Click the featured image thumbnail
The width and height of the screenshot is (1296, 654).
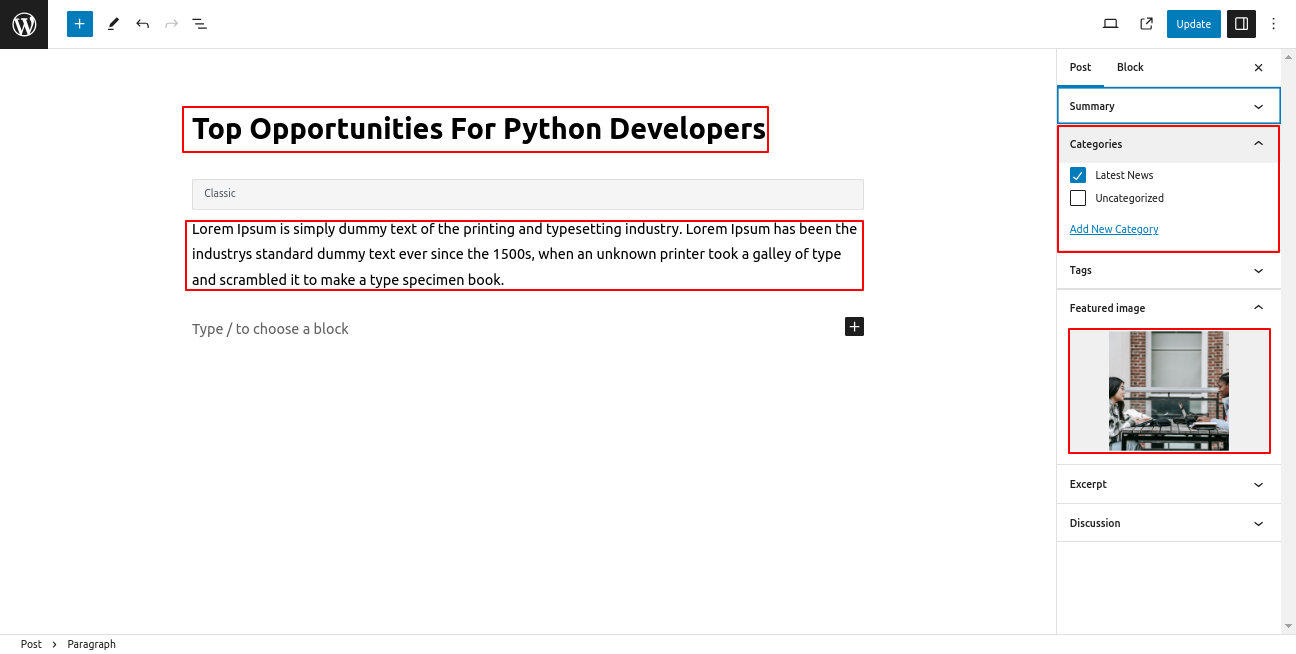(x=1168, y=391)
